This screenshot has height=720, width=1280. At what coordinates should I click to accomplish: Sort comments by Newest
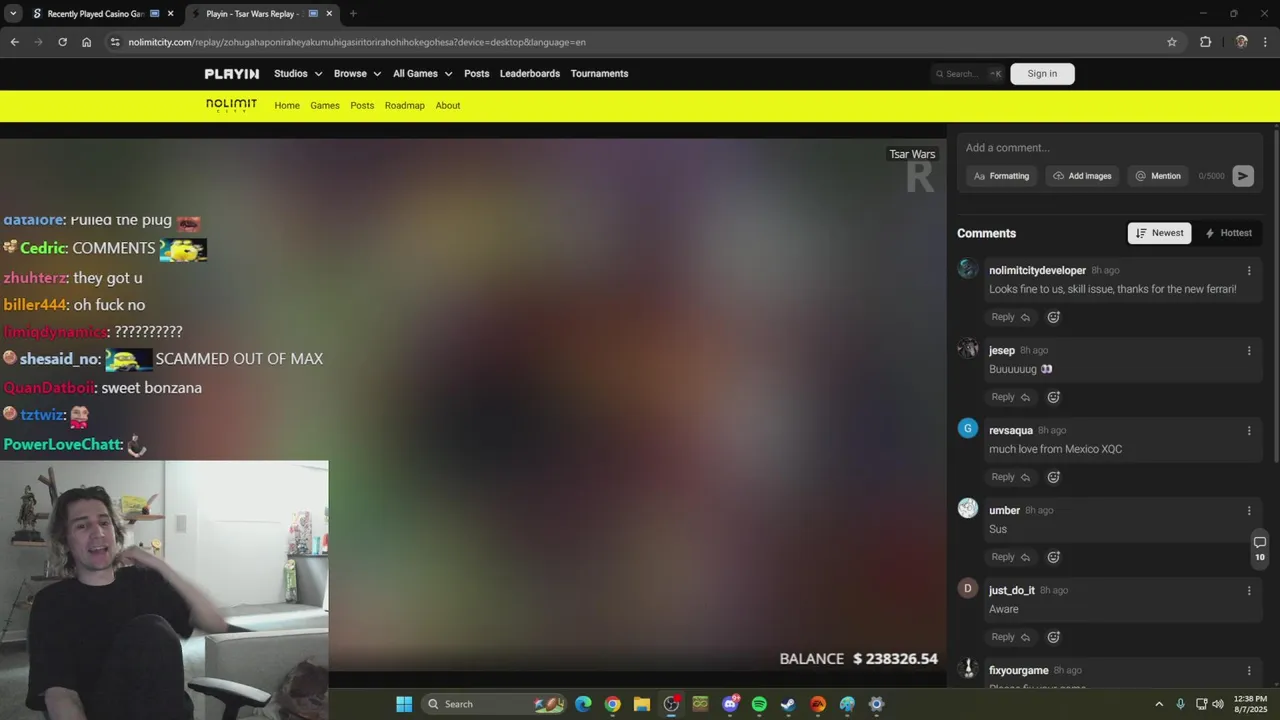(1159, 233)
